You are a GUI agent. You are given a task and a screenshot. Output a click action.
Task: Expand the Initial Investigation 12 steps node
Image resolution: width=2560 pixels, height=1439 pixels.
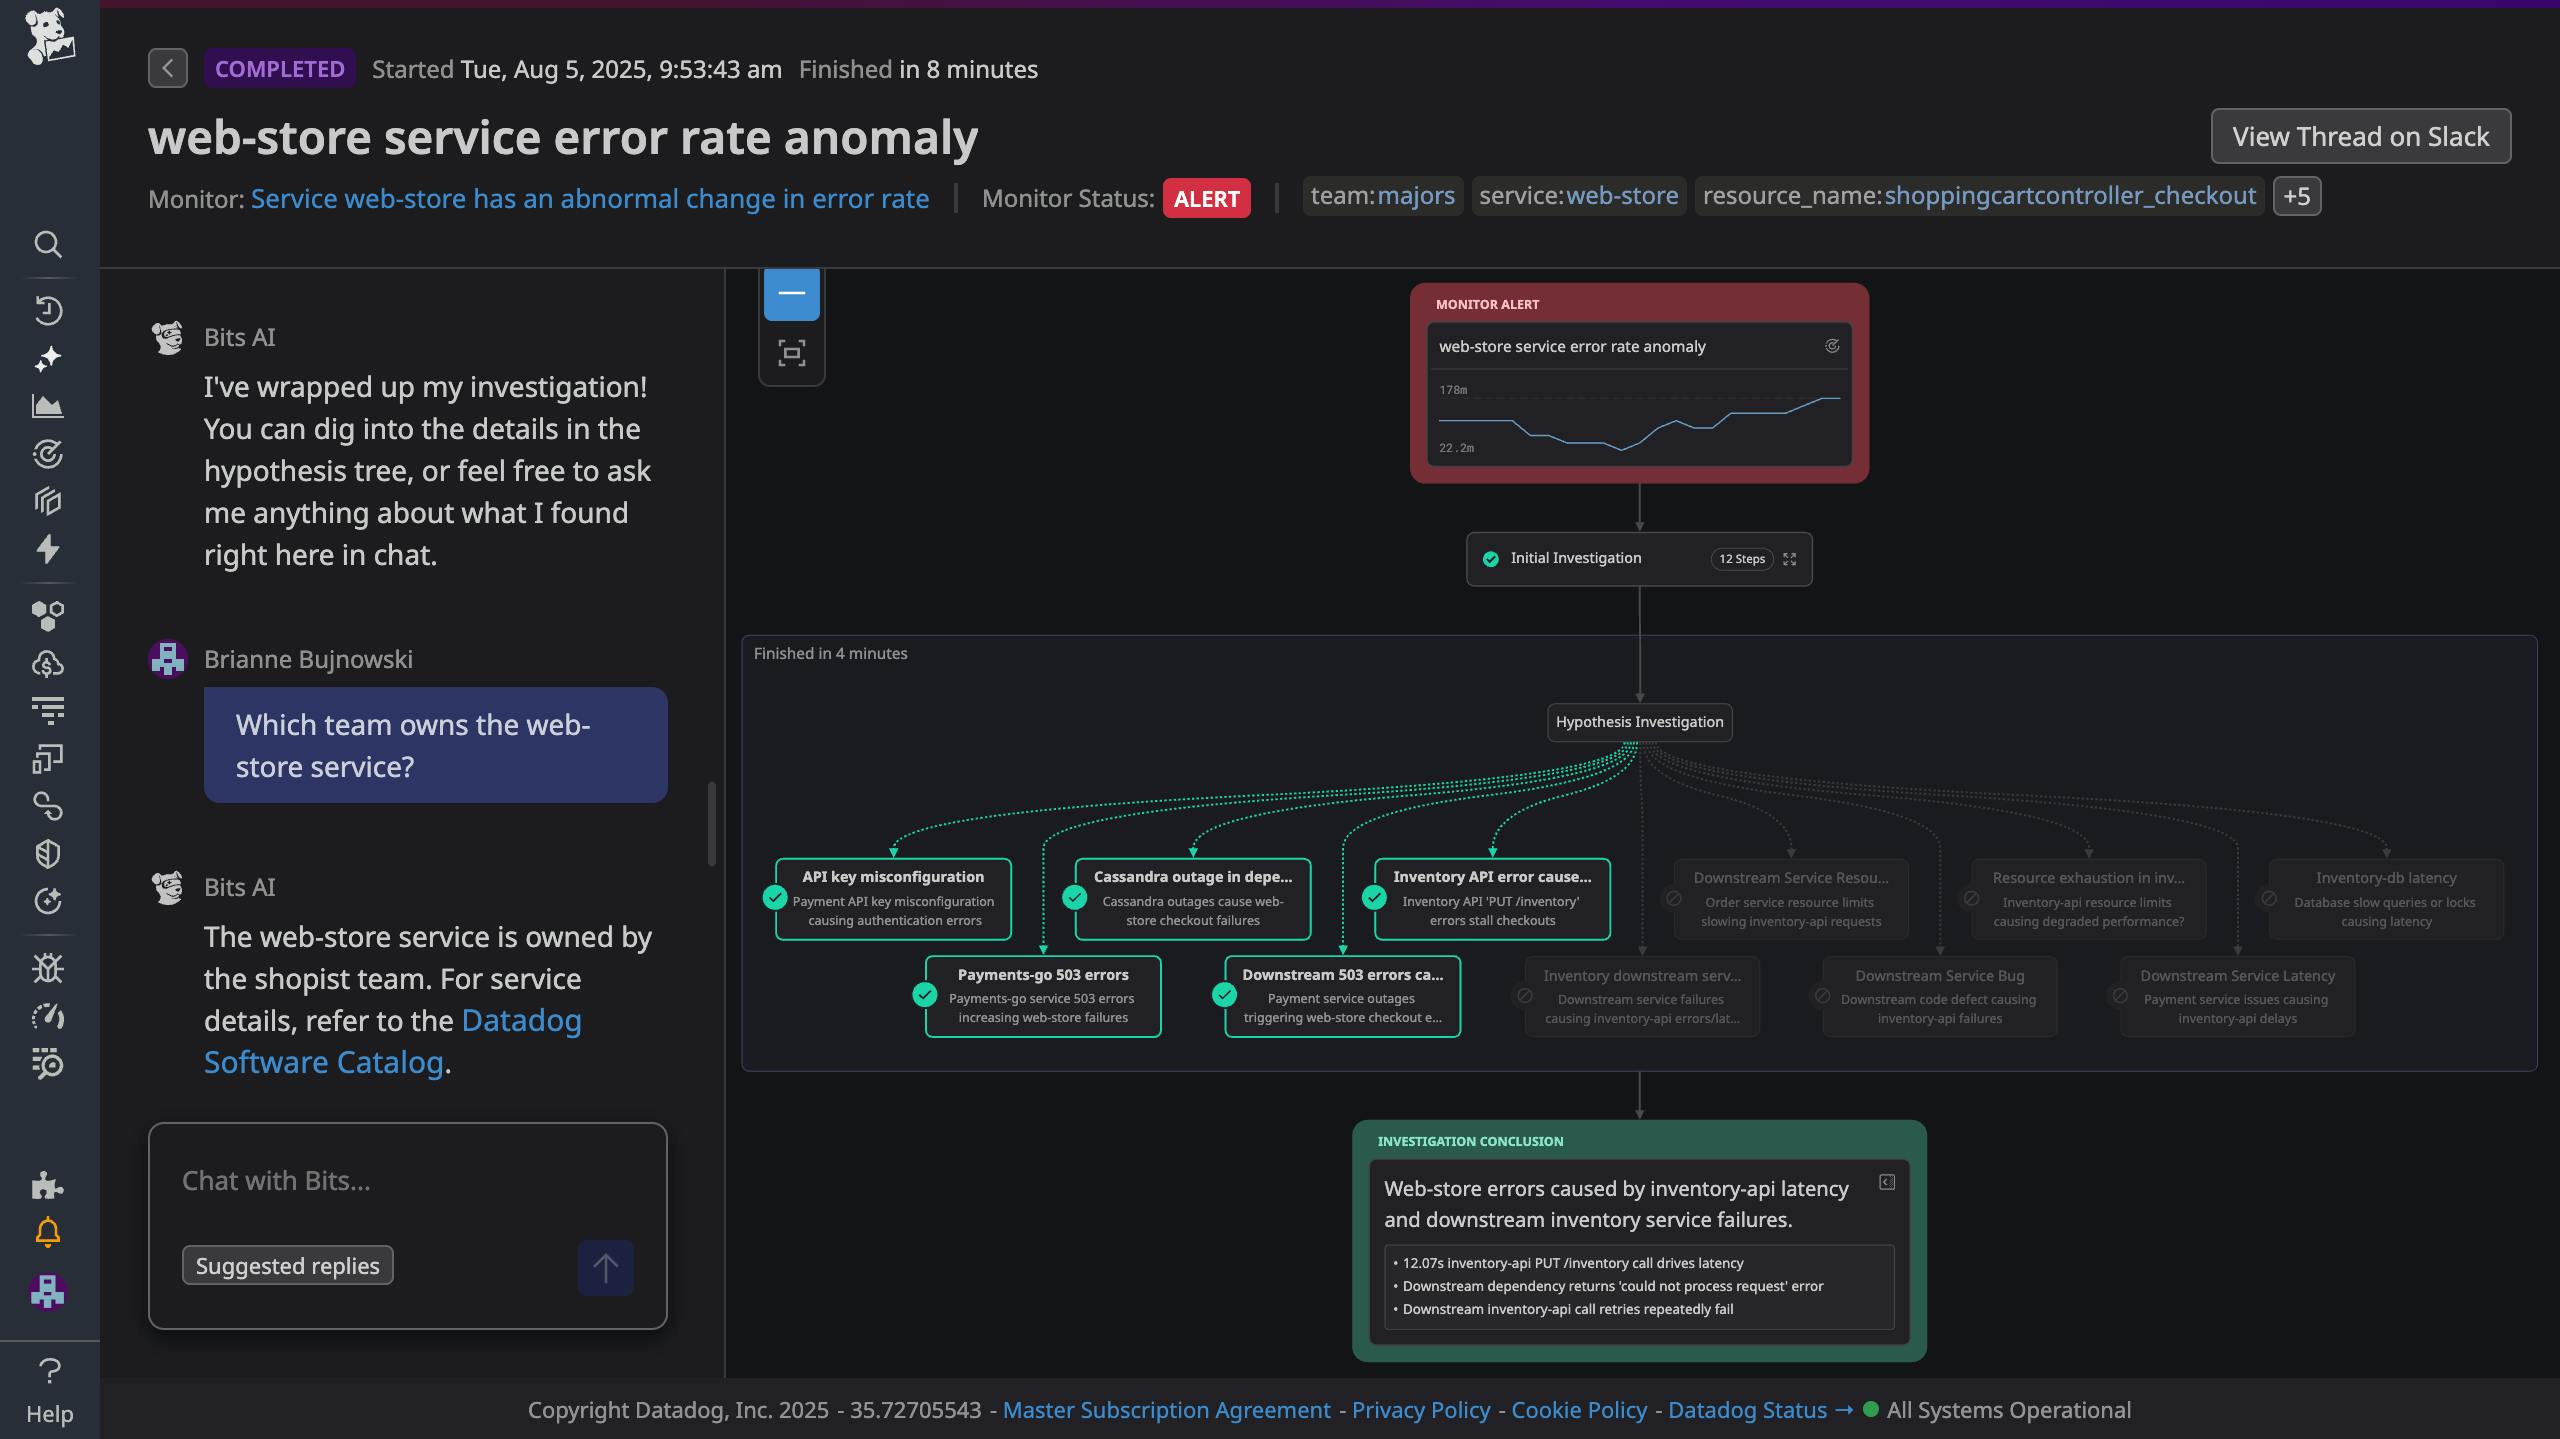(x=1790, y=559)
